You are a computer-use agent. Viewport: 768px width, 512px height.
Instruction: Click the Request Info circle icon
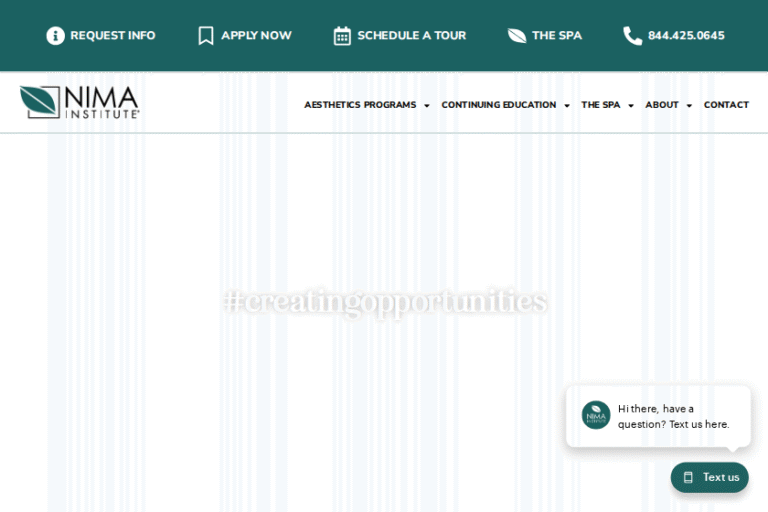click(x=55, y=36)
